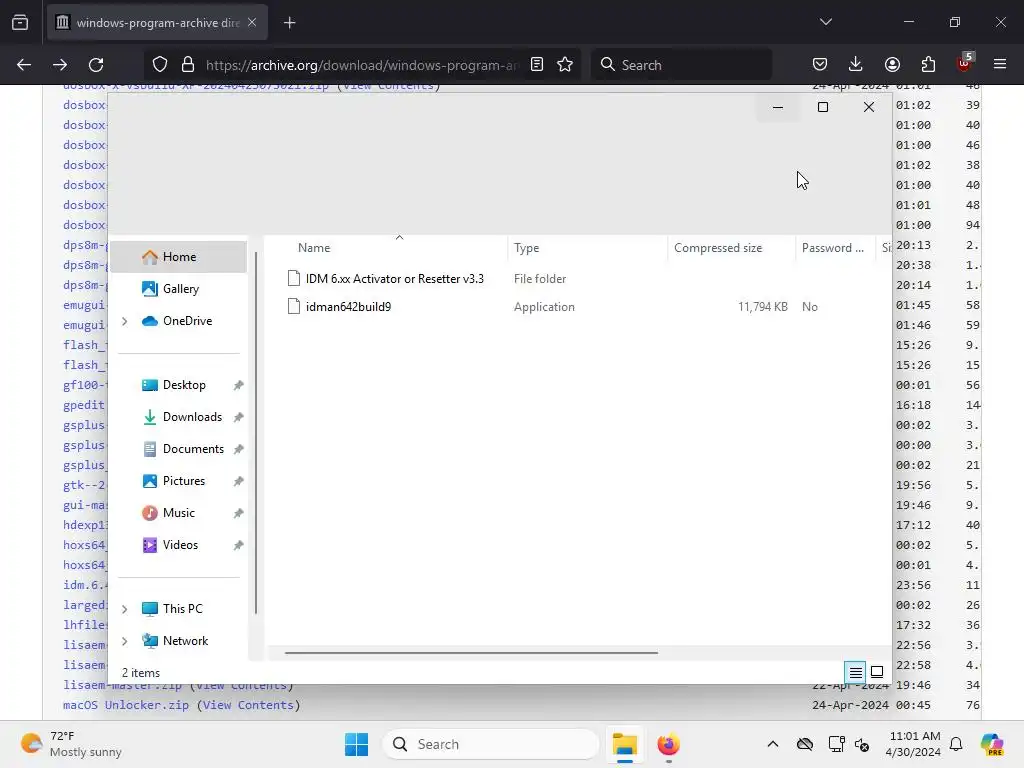The height and width of the screenshot is (768, 1024).
Task: Toggle Firefox reader view
Action: pos(537,65)
